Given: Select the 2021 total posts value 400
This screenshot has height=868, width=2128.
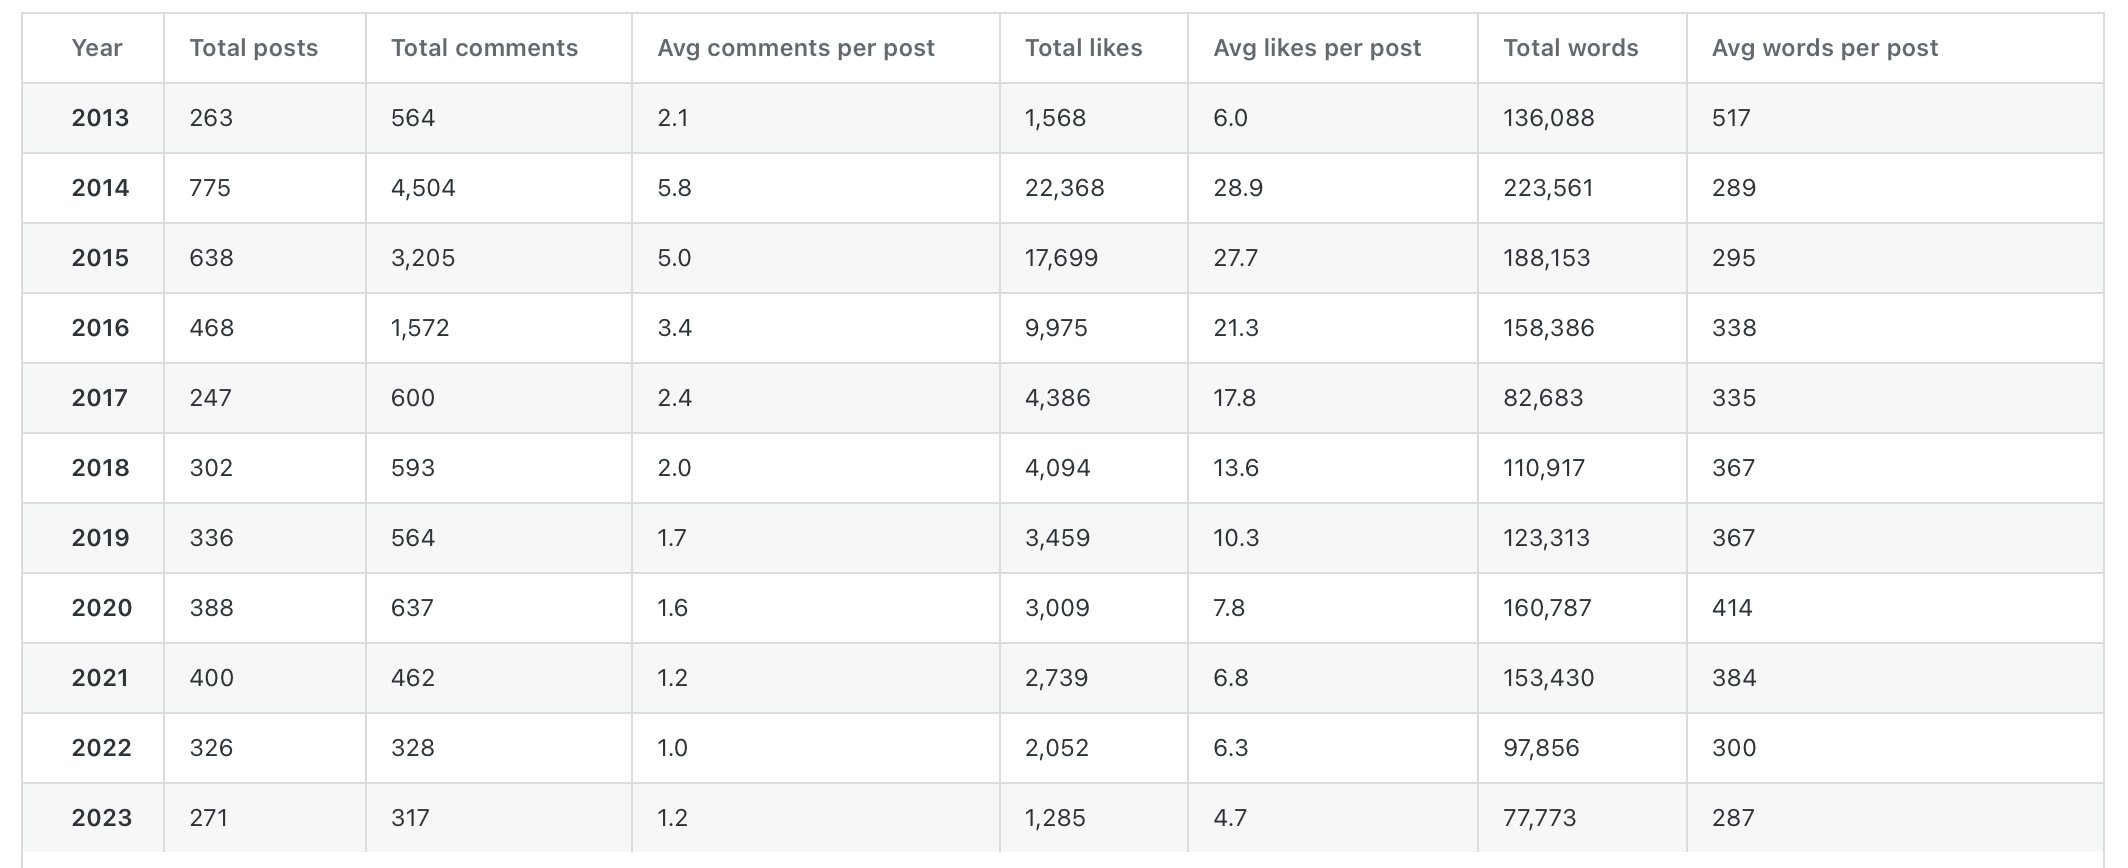Looking at the screenshot, I should point(212,678).
